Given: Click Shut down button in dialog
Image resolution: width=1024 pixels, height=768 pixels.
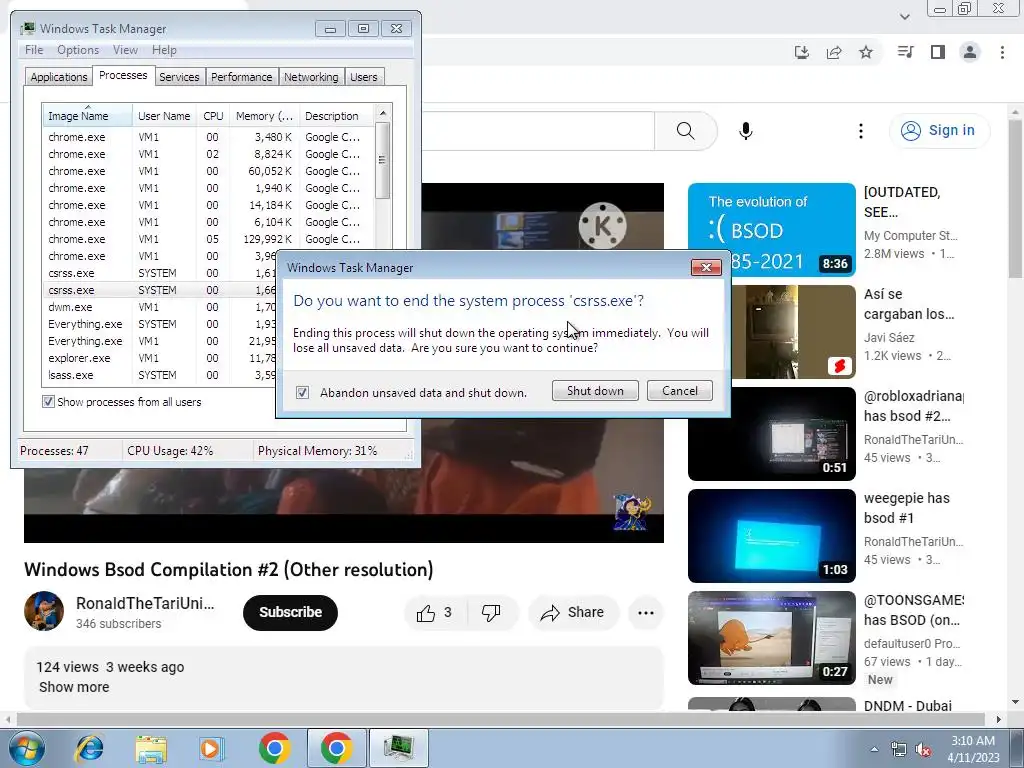Looking at the screenshot, I should pyautogui.click(x=595, y=391).
